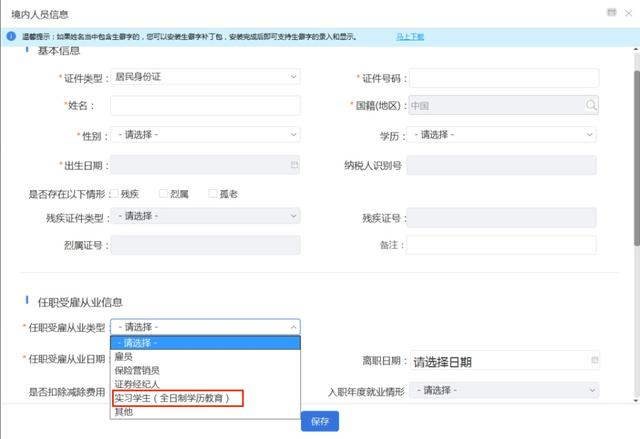Expand the 入职年度就业情形 dropdown
Screen dimensions: 640x439
point(501,390)
